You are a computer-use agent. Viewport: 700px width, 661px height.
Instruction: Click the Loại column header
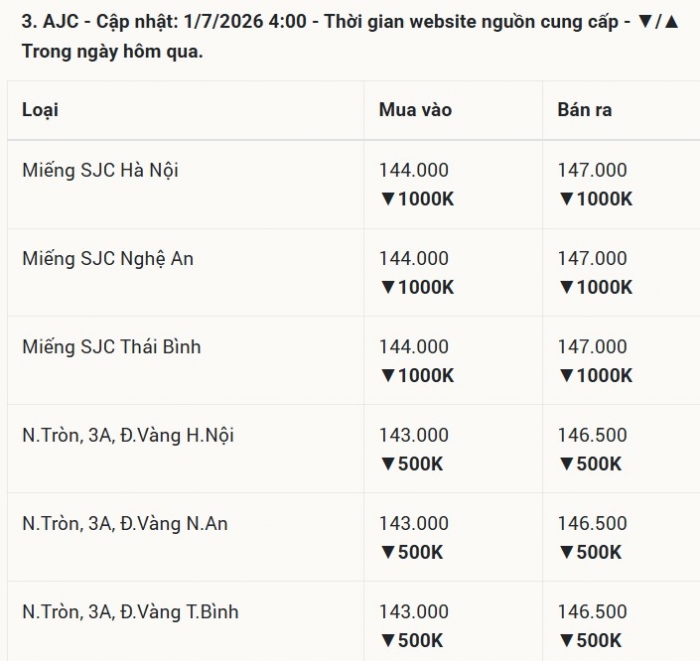pyautogui.click(x=40, y=110)
